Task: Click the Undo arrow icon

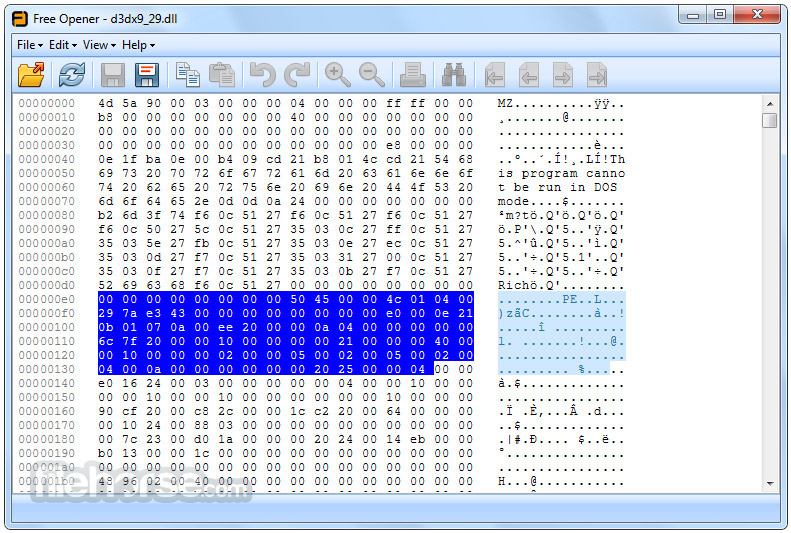Action: coord(263,75)
